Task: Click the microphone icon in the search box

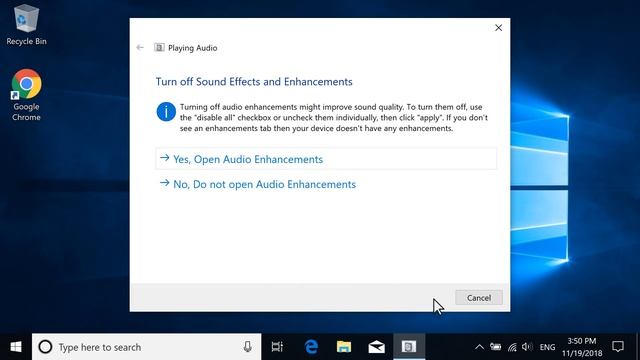Action: [x=247, y=347]
